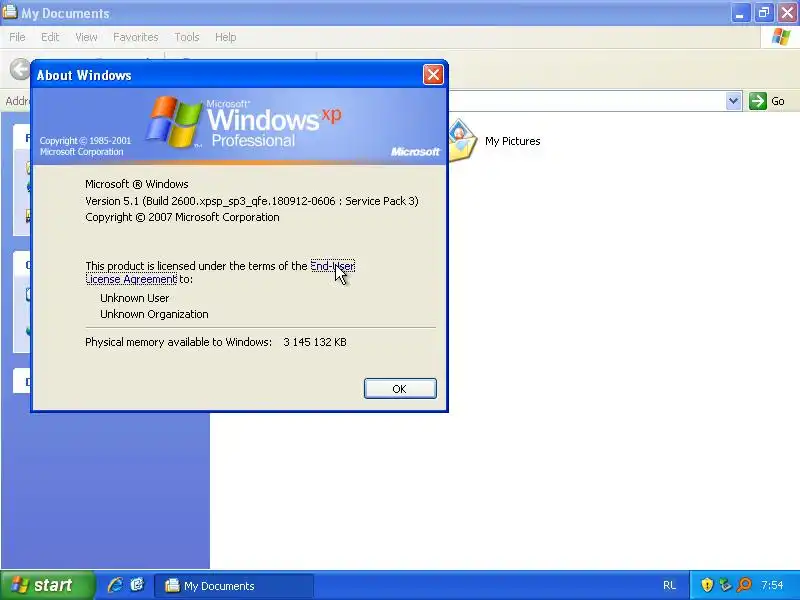The width and height of the screenshot is (800, 600).
Task: Click the Windows flag logo in menu bar
Action: [781, 37]
